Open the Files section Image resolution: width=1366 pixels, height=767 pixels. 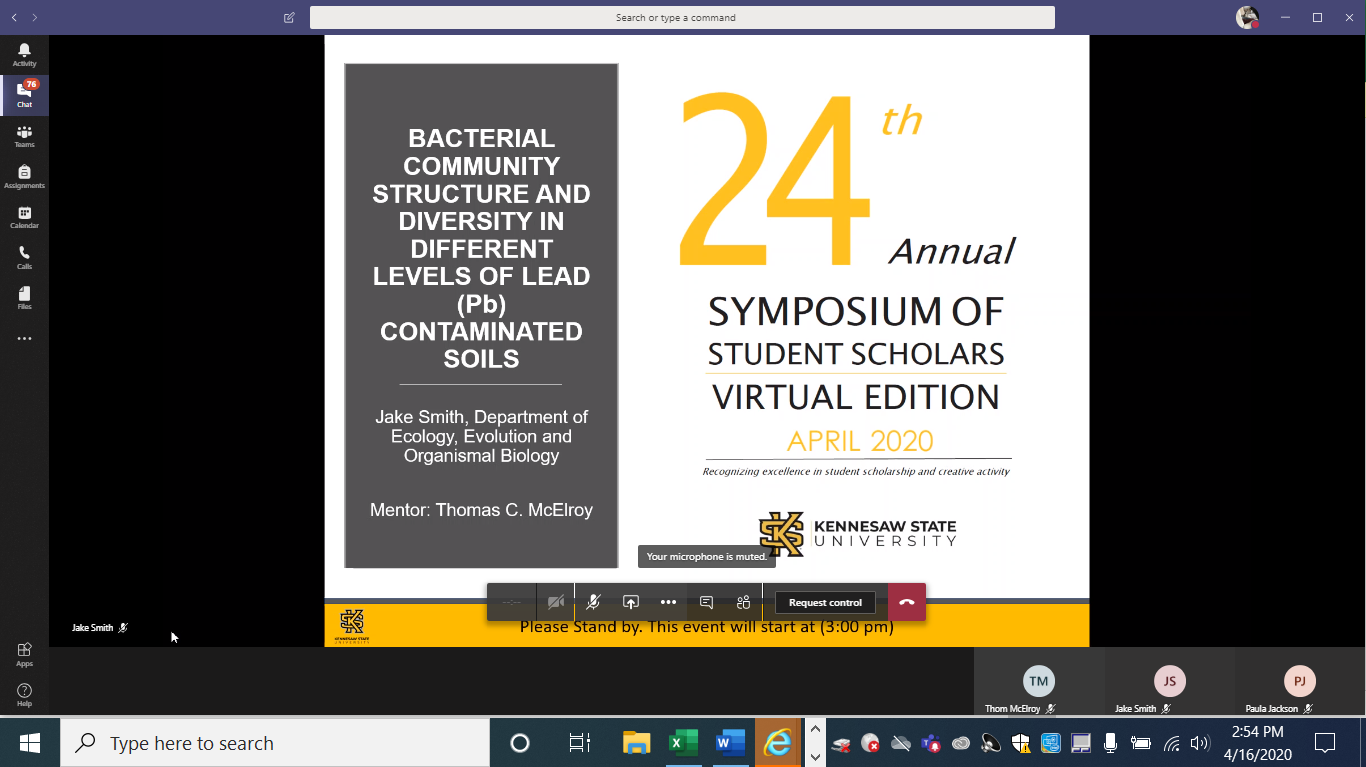pyautogui.click(x=24, y=298)
